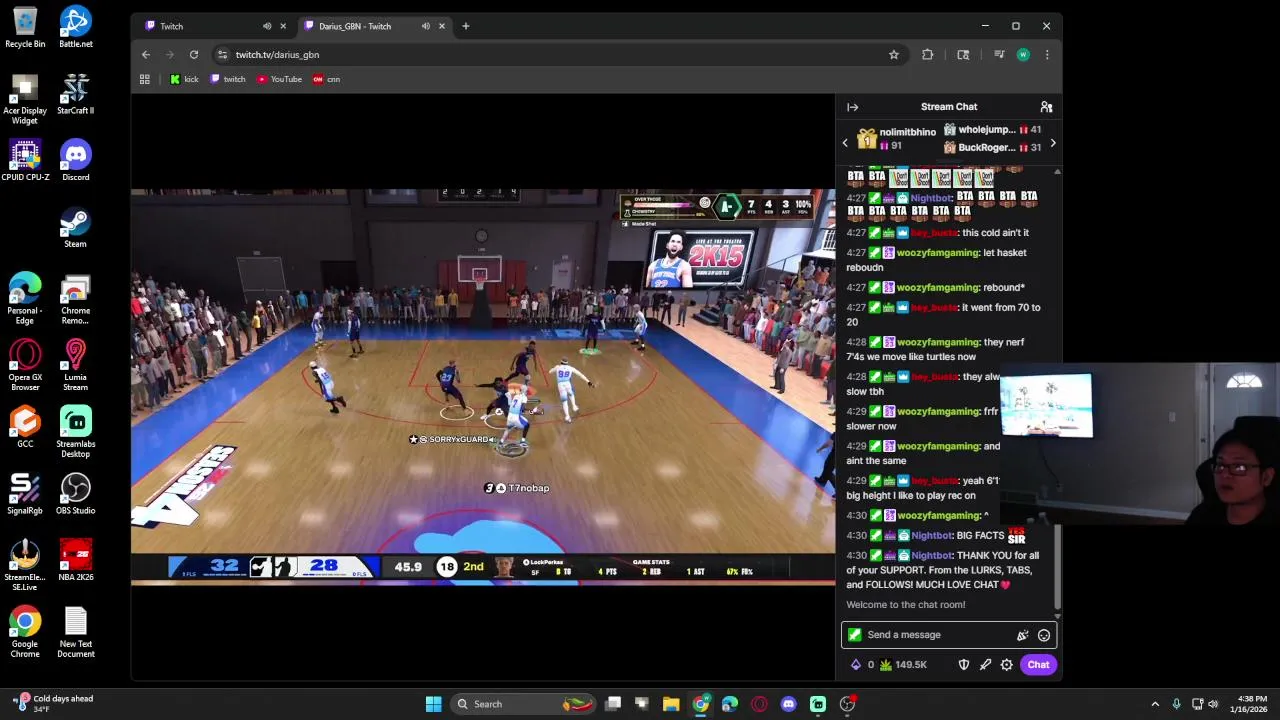The image size is (1280, 720).
Task: Mute audio on the first Twitch tab
Action: click(267, 26)
